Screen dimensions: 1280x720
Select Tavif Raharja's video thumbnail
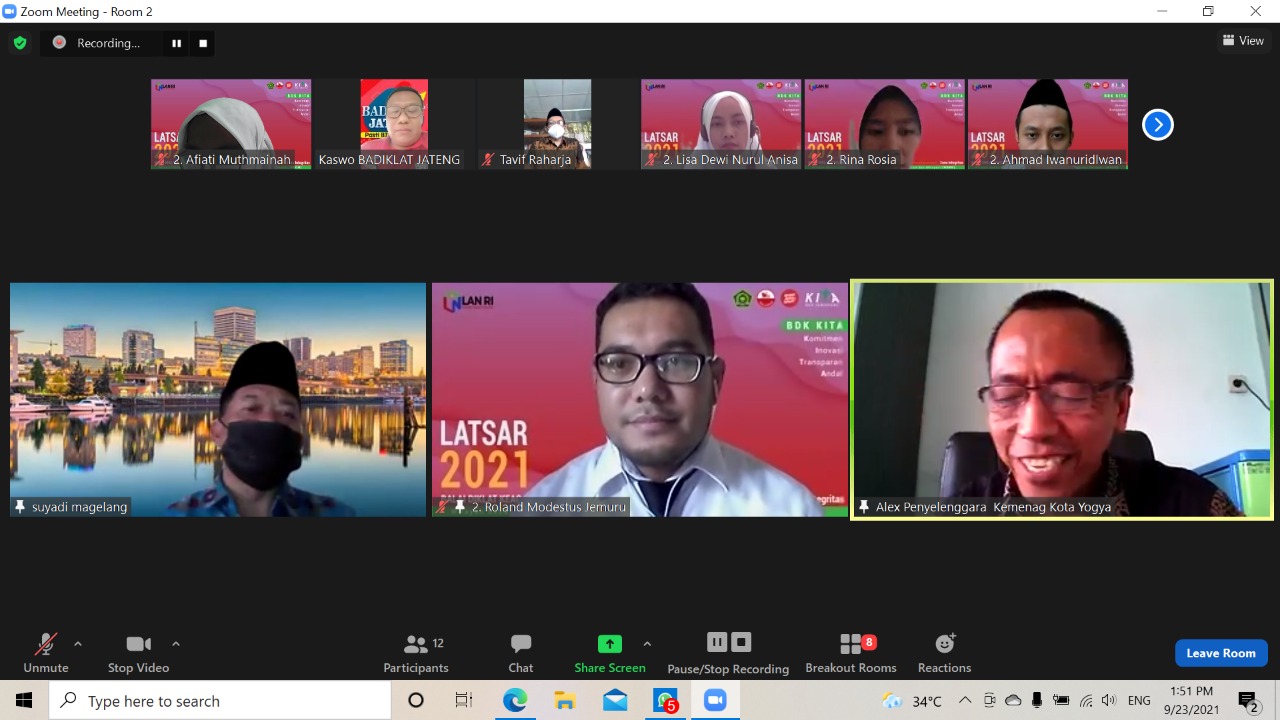557,124
